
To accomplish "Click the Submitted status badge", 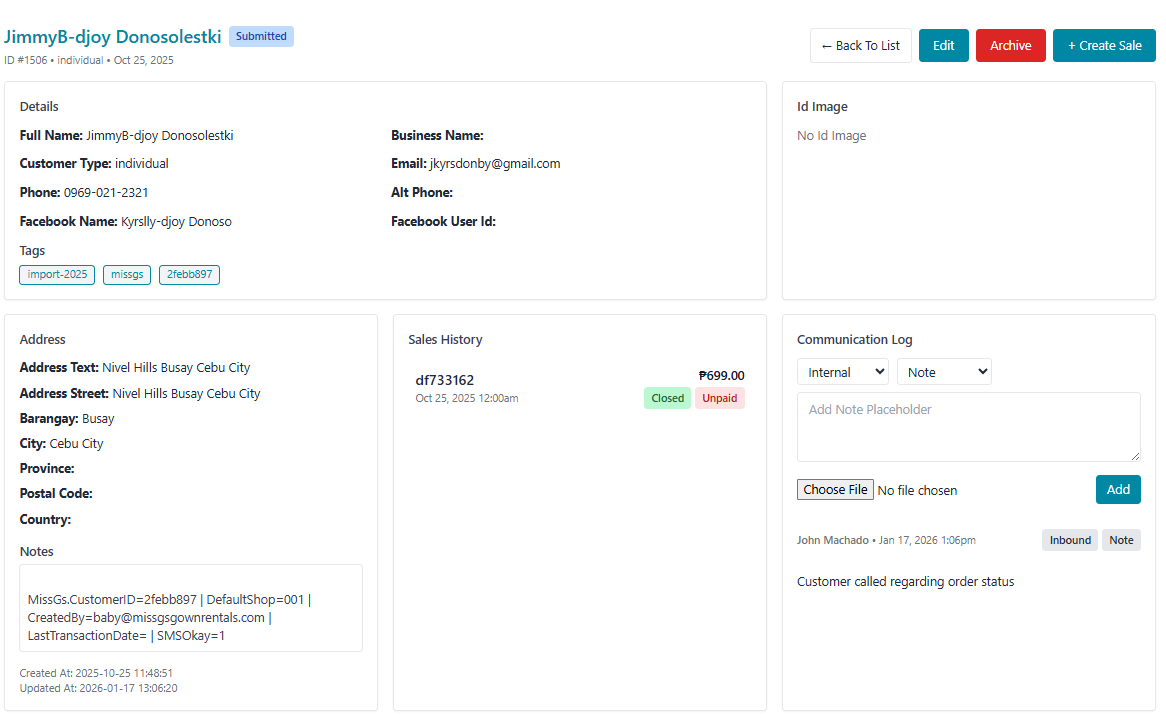I will (261, 37).
